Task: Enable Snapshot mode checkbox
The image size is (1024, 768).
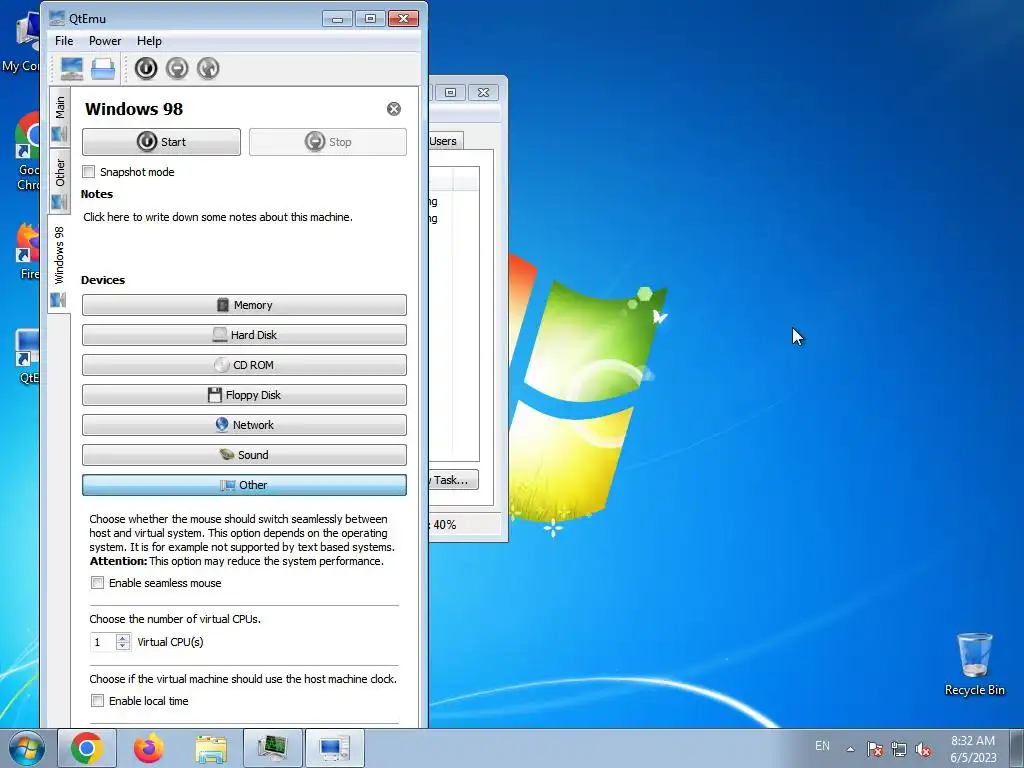Action: pyautogui.click(x=89, y=172)
